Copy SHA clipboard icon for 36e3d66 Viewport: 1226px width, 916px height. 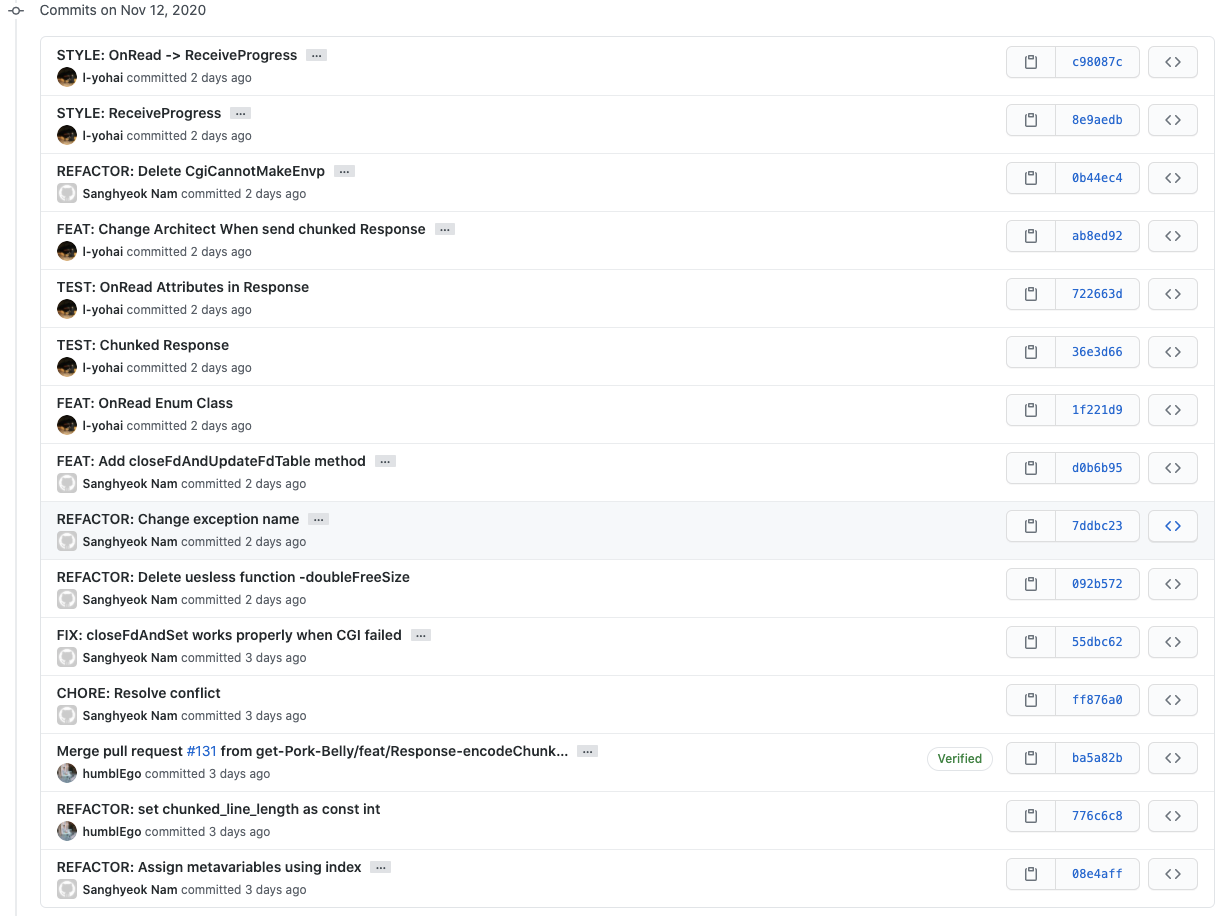(x=1030, y=352)
